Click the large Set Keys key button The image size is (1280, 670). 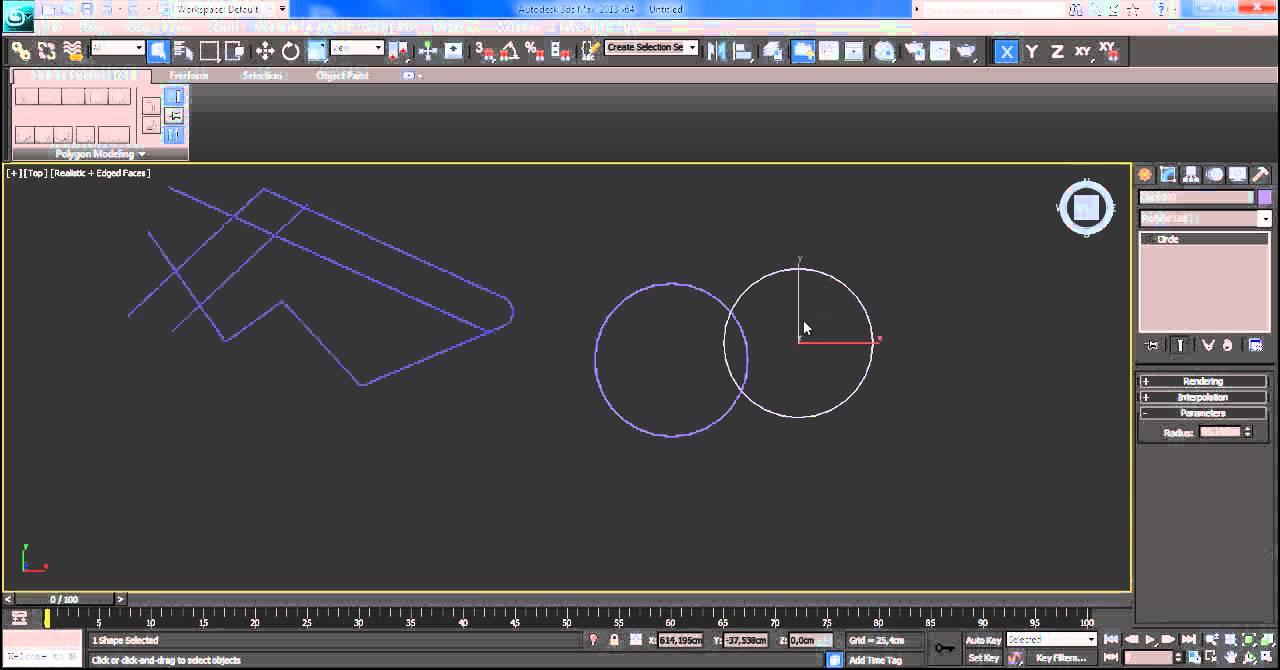click(x=943, y=649)
